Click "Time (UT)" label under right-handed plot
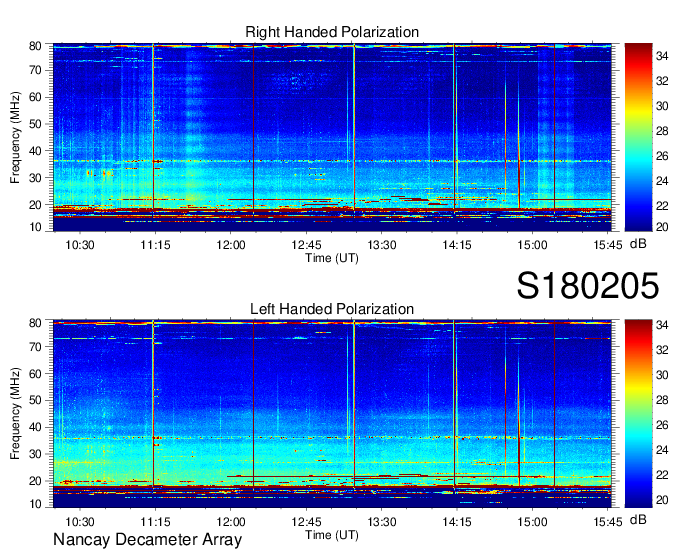This screenshot has height=552, width=680. coord(332,258)
